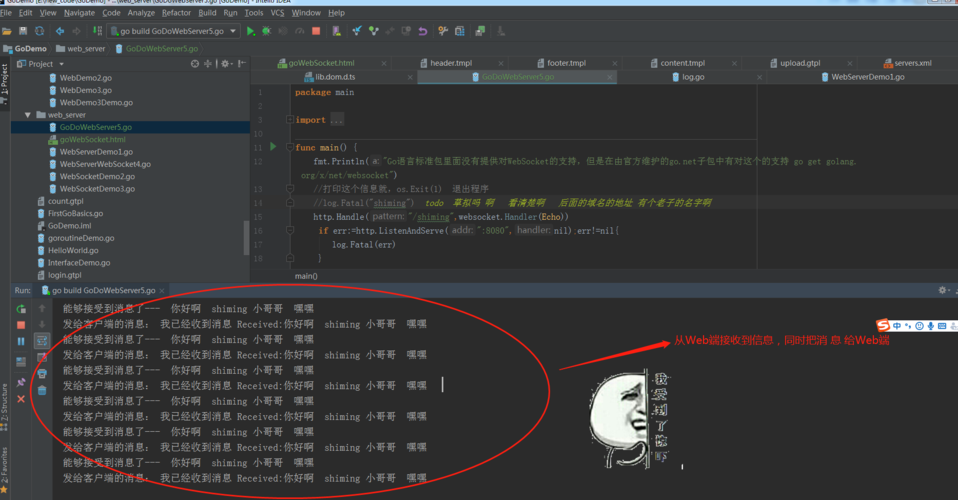This screenshot has width=958, height=500.
Task: Expand the folded import block
Action: coord(290,120)
